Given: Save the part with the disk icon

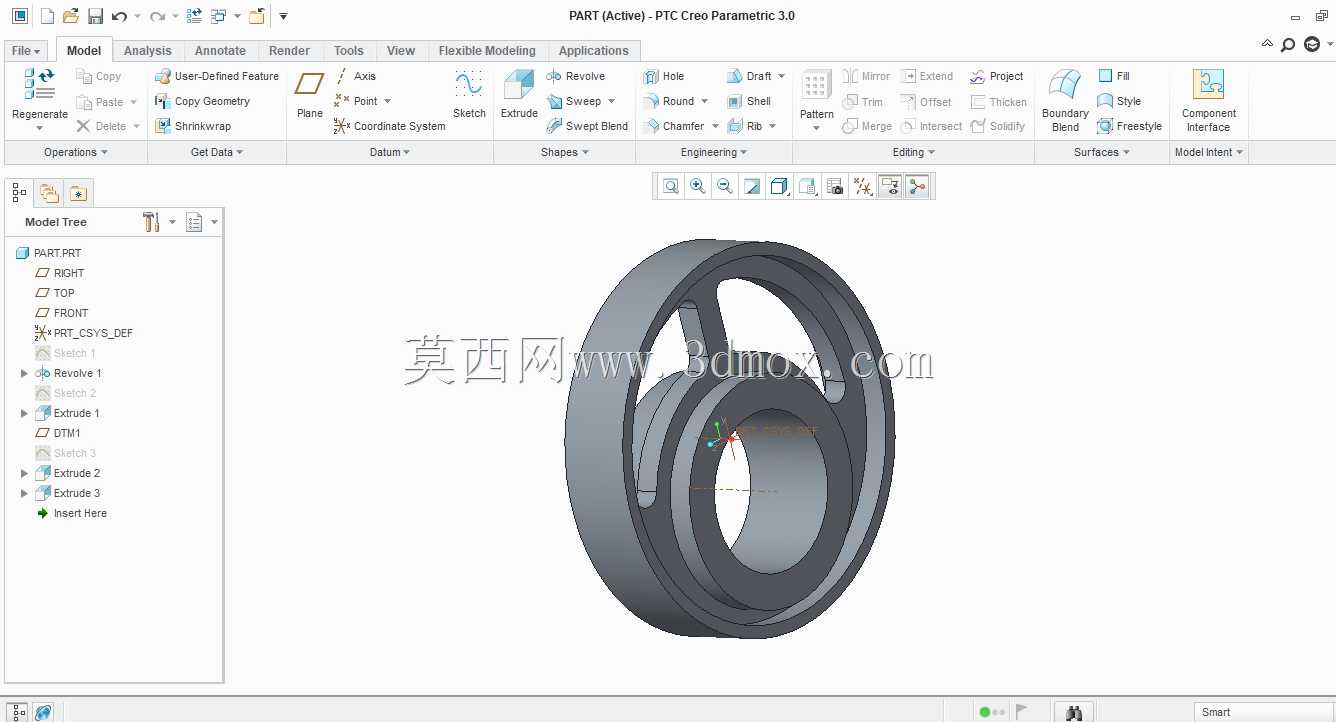Looking at the screenshot, I should pos(95,16).
